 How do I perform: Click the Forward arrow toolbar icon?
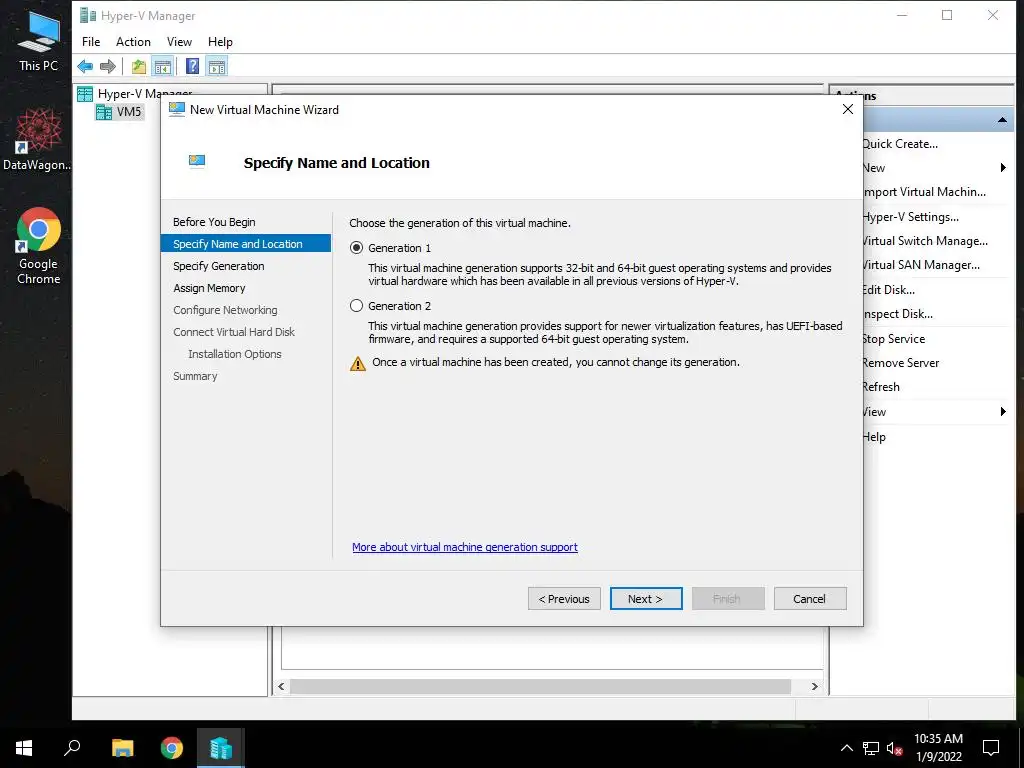click(x=108, y=66)
